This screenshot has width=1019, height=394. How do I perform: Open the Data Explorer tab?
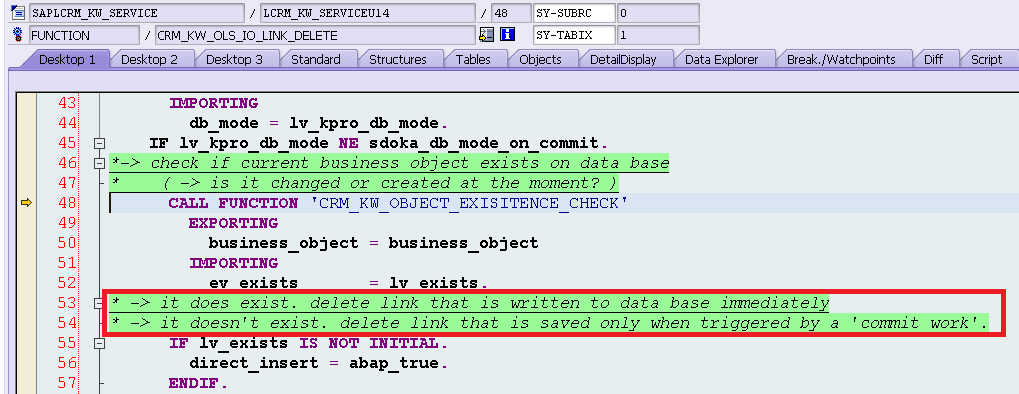pyautogui.click(x=721, y=59)
